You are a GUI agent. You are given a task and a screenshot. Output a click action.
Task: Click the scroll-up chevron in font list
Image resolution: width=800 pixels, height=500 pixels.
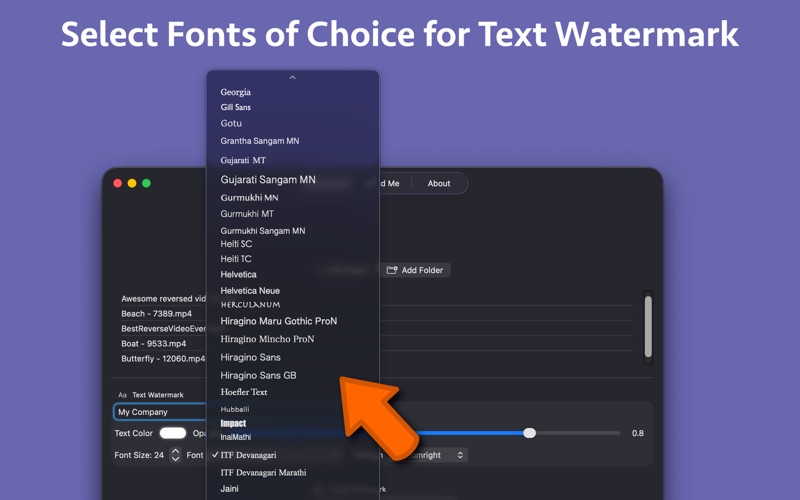292,78
